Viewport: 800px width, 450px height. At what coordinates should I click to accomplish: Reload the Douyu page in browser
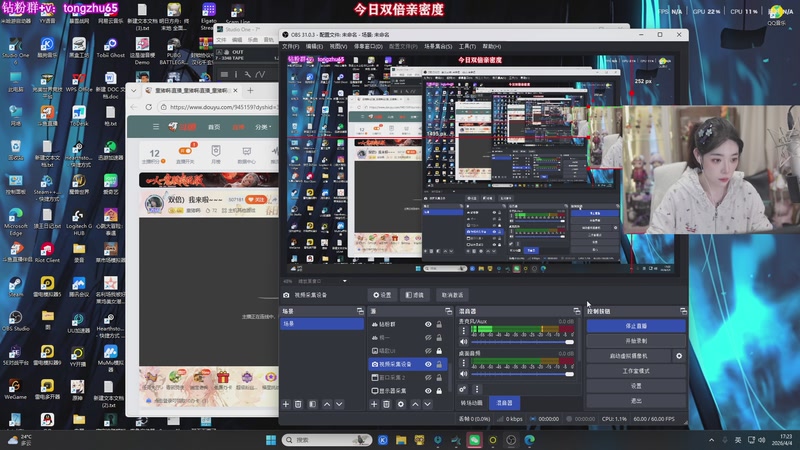148,107
